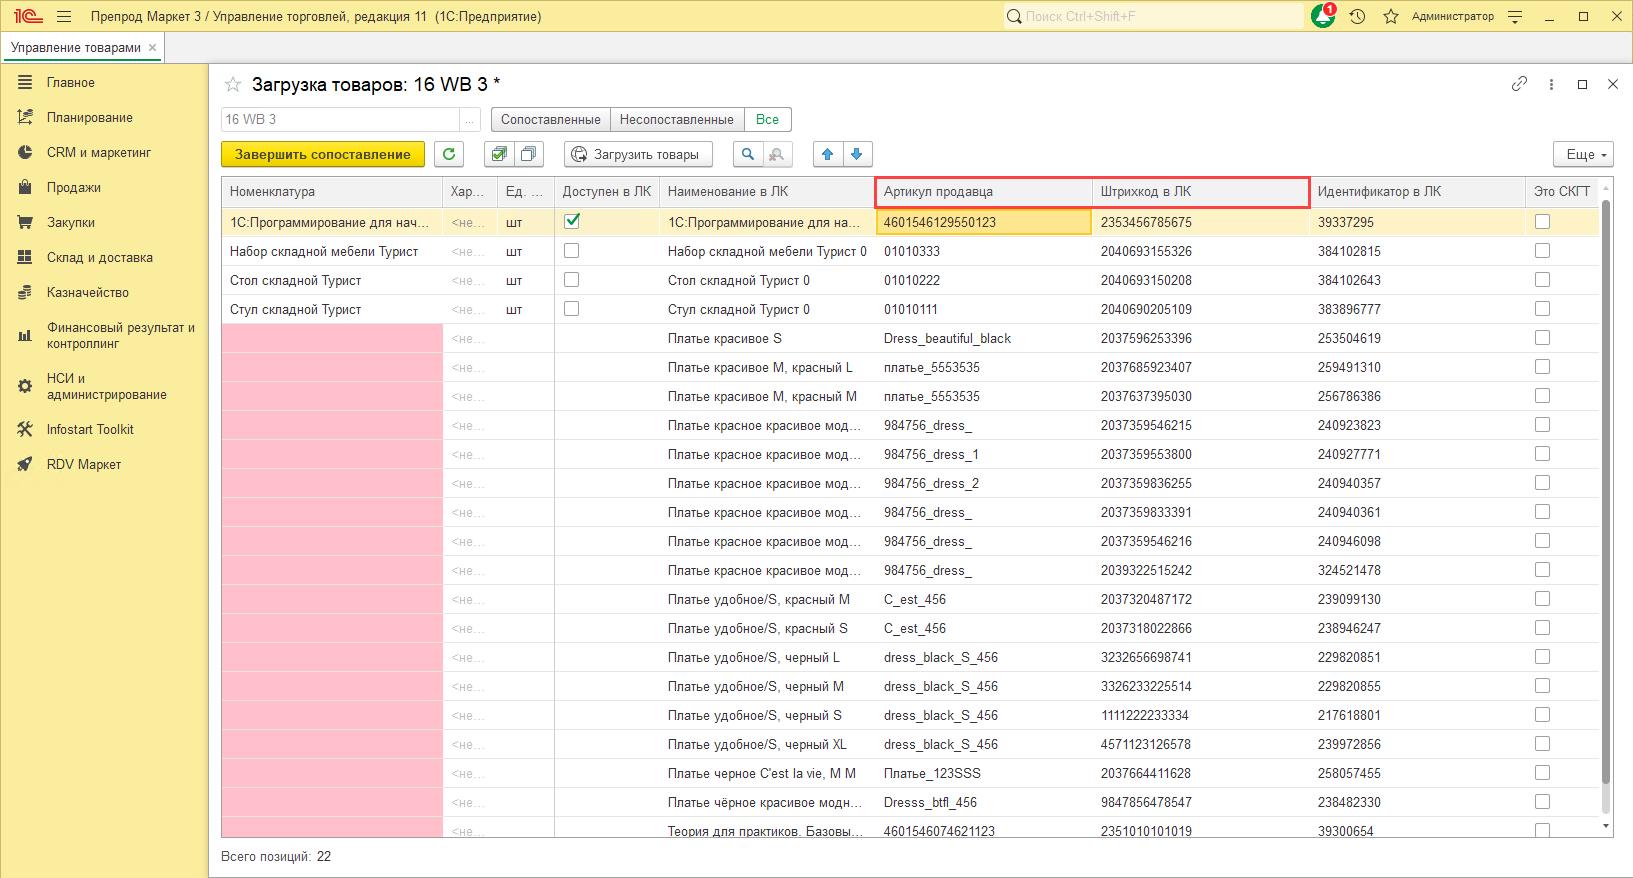Move row down with blue arrow
The image size is (1633, 878).
click(x=857, y=154)
